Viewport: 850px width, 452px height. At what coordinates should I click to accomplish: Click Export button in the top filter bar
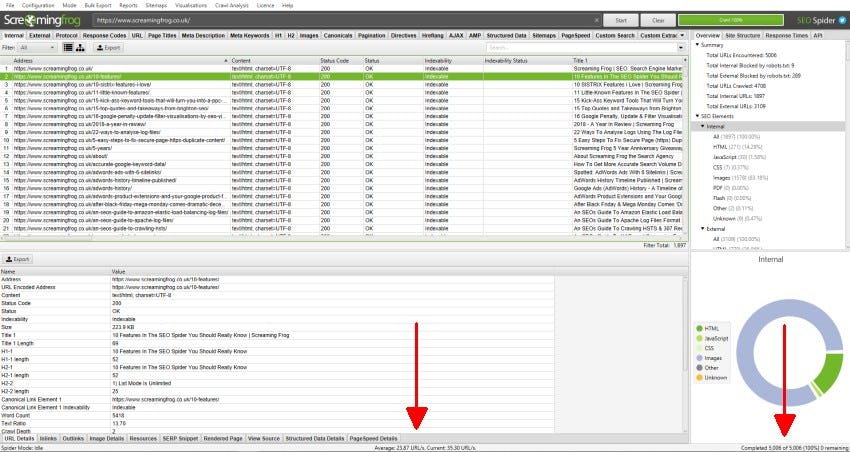tap(108, 47)
